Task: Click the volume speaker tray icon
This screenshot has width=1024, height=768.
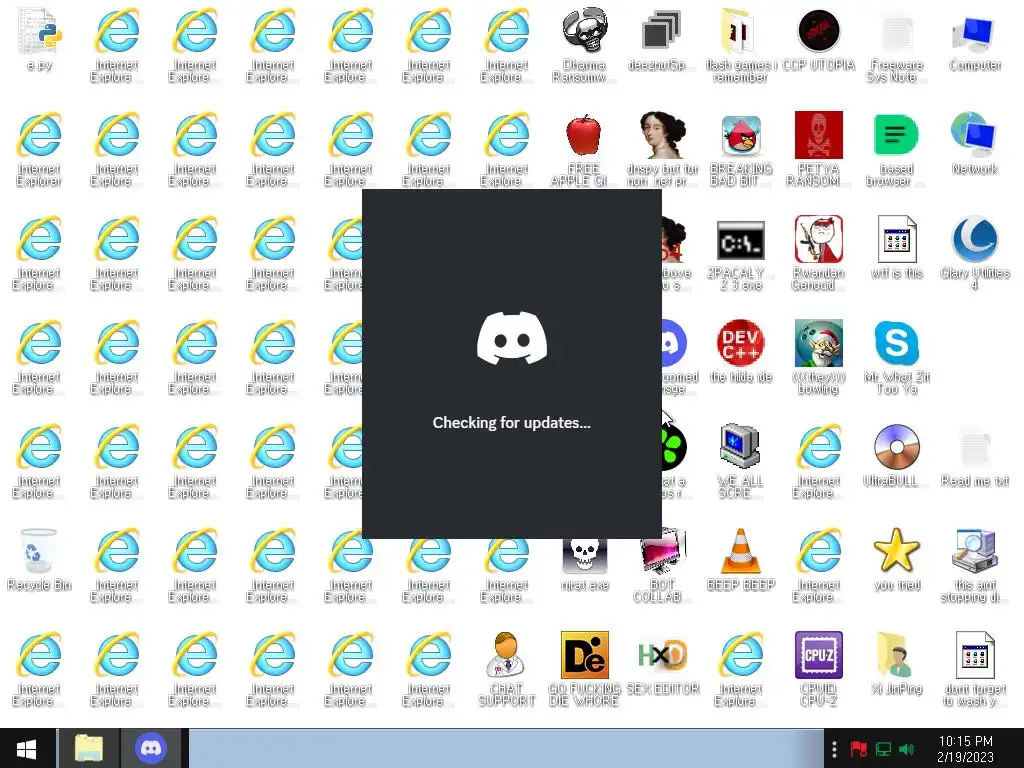Action: [906, 749]
